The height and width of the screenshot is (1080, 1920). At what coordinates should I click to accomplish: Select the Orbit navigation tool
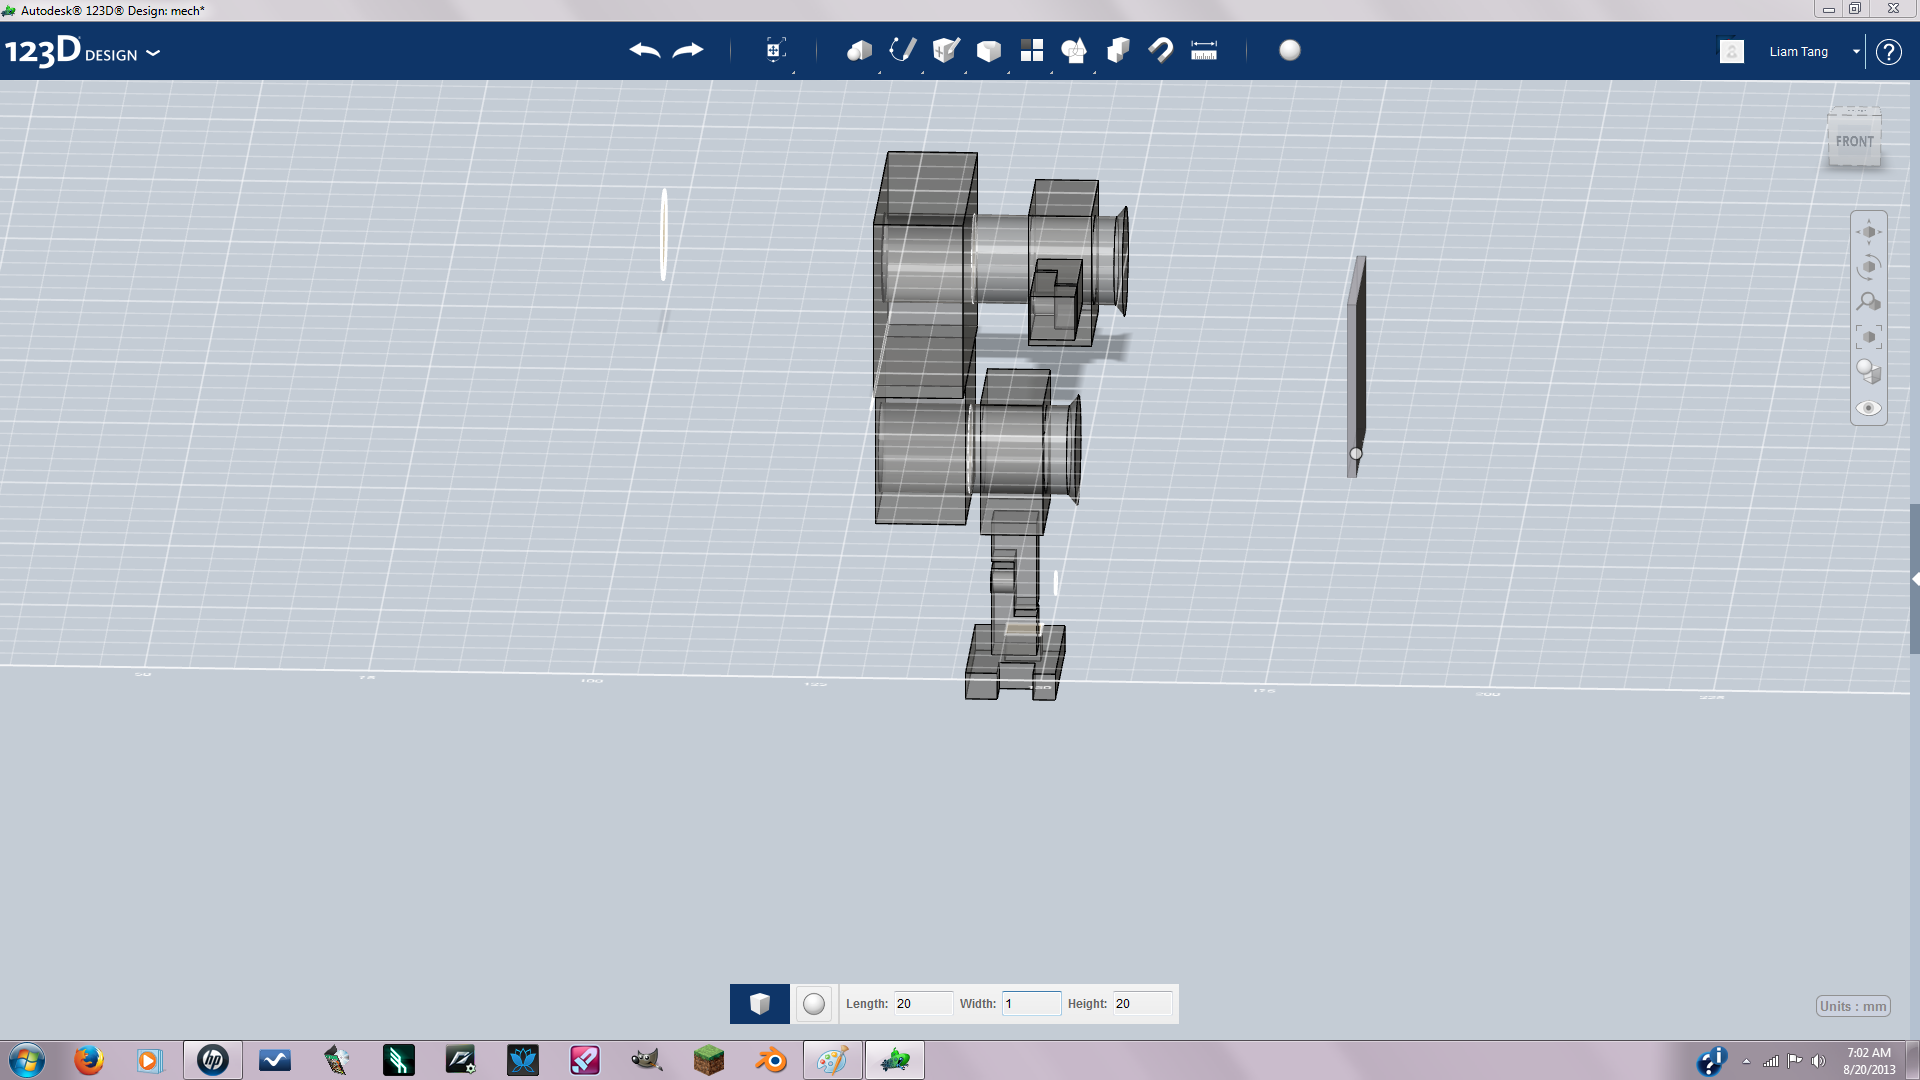(1869, 267)
